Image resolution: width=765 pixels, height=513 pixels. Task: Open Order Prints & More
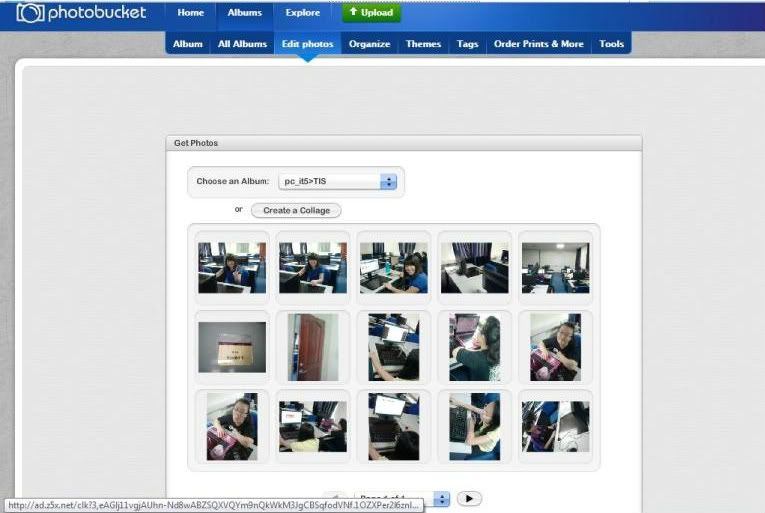click(538, 44)
